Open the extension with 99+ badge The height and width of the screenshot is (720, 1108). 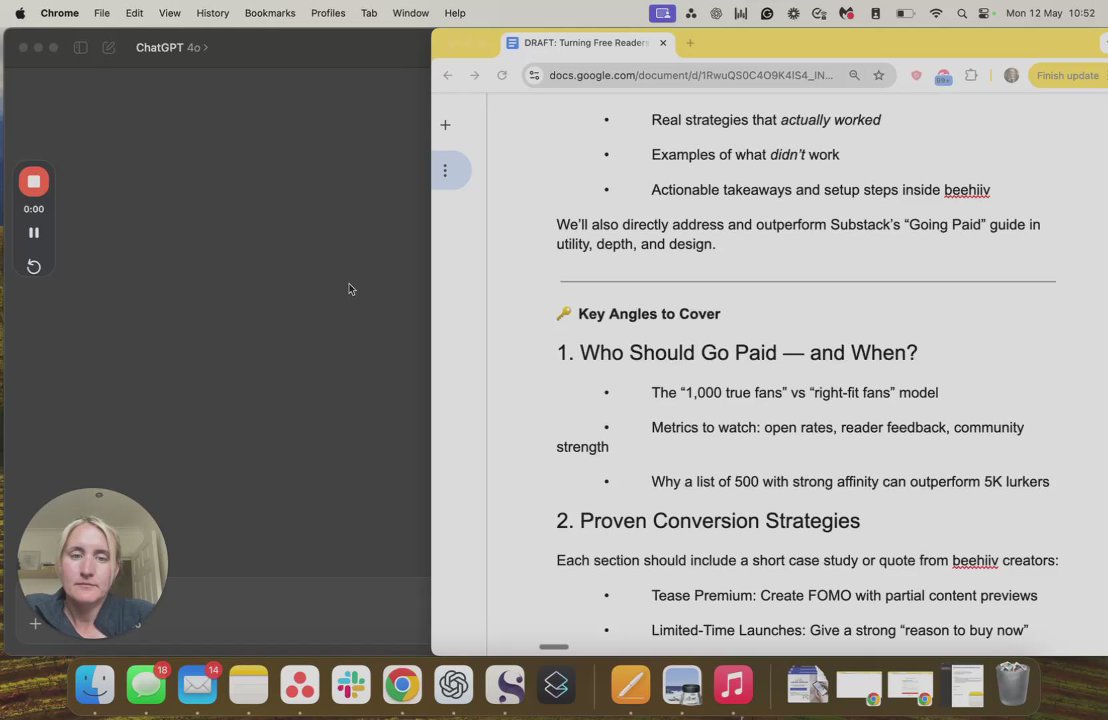click(x=943, y=77)
